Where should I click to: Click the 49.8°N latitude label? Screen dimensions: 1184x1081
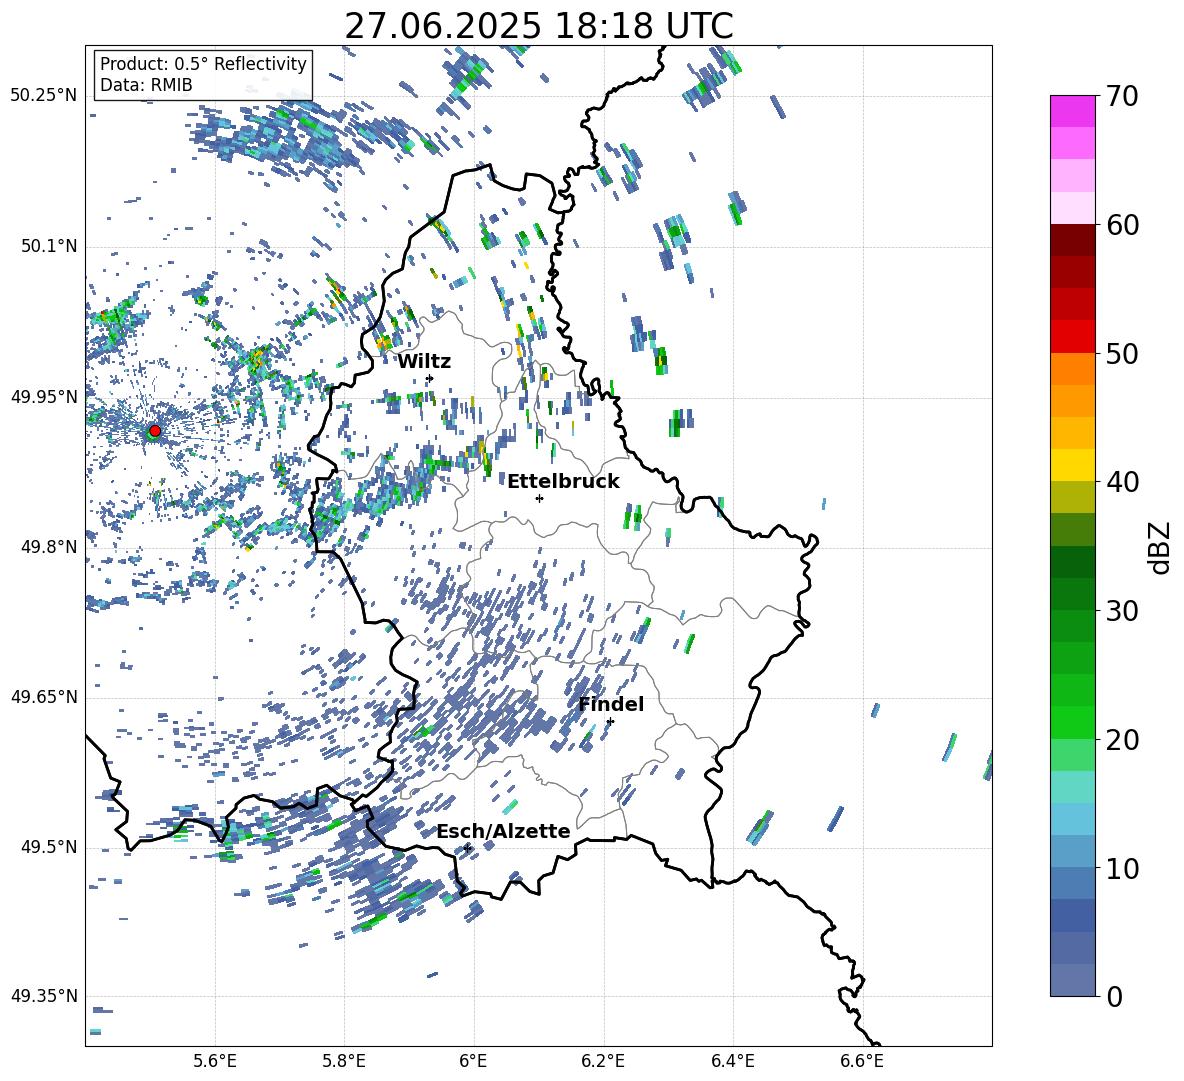pyautogui.click(x=49, y=547)
